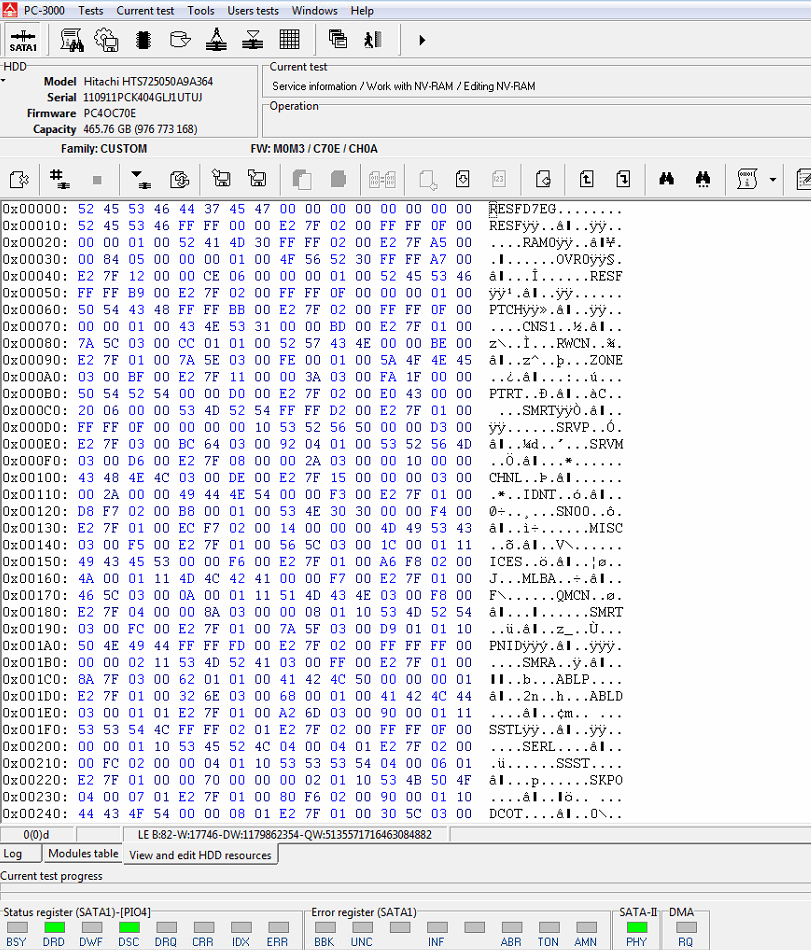Click the UNC error register indicator
The image size is (811, 950).
362,927
